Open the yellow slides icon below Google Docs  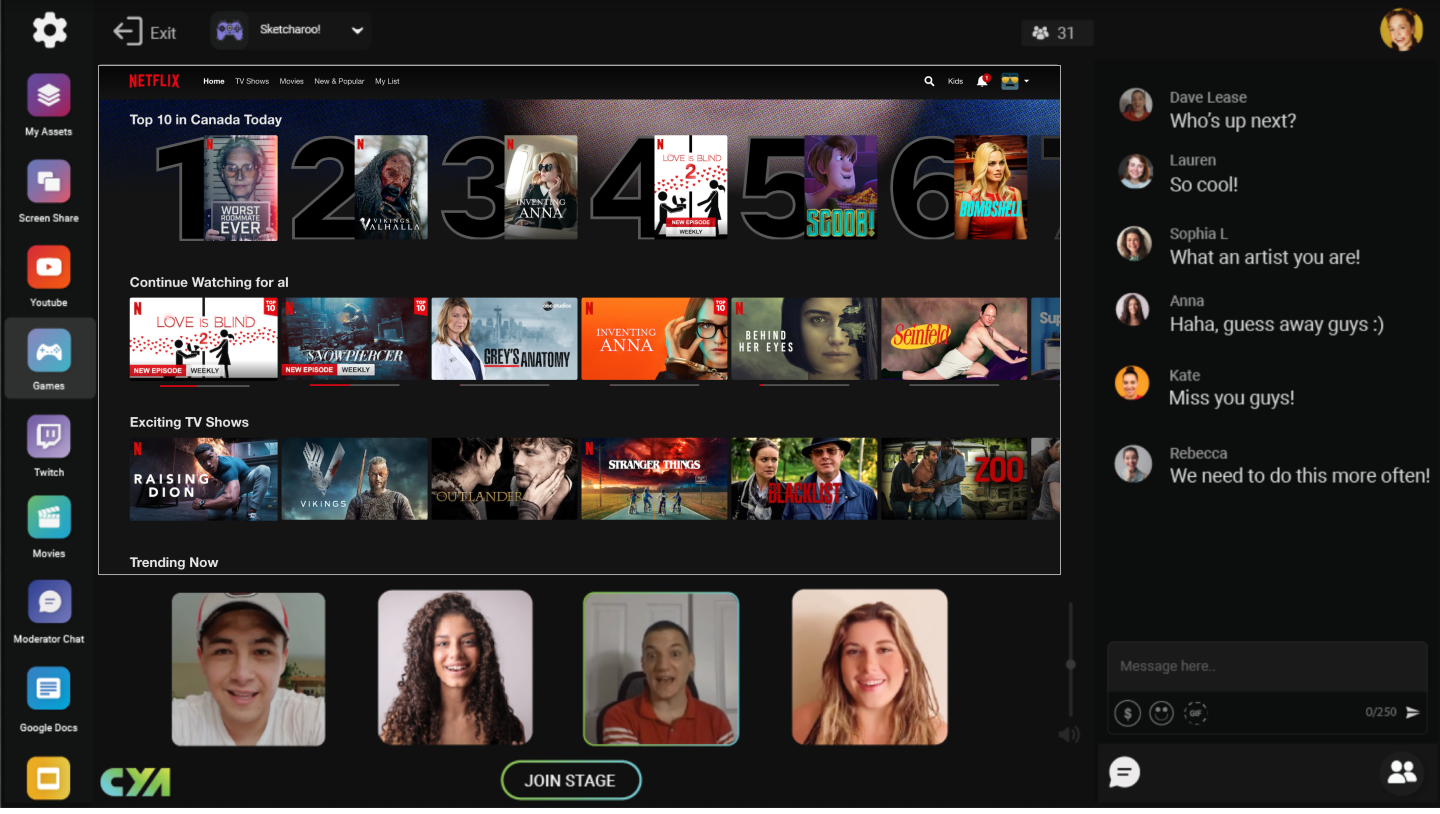49,778
